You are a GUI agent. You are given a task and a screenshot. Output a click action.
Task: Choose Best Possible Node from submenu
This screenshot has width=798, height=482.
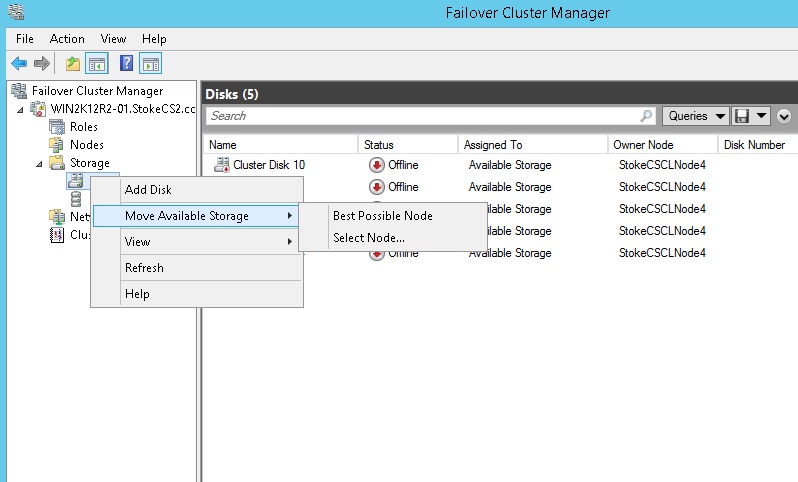pyautogui.click(x=393, y=216)
